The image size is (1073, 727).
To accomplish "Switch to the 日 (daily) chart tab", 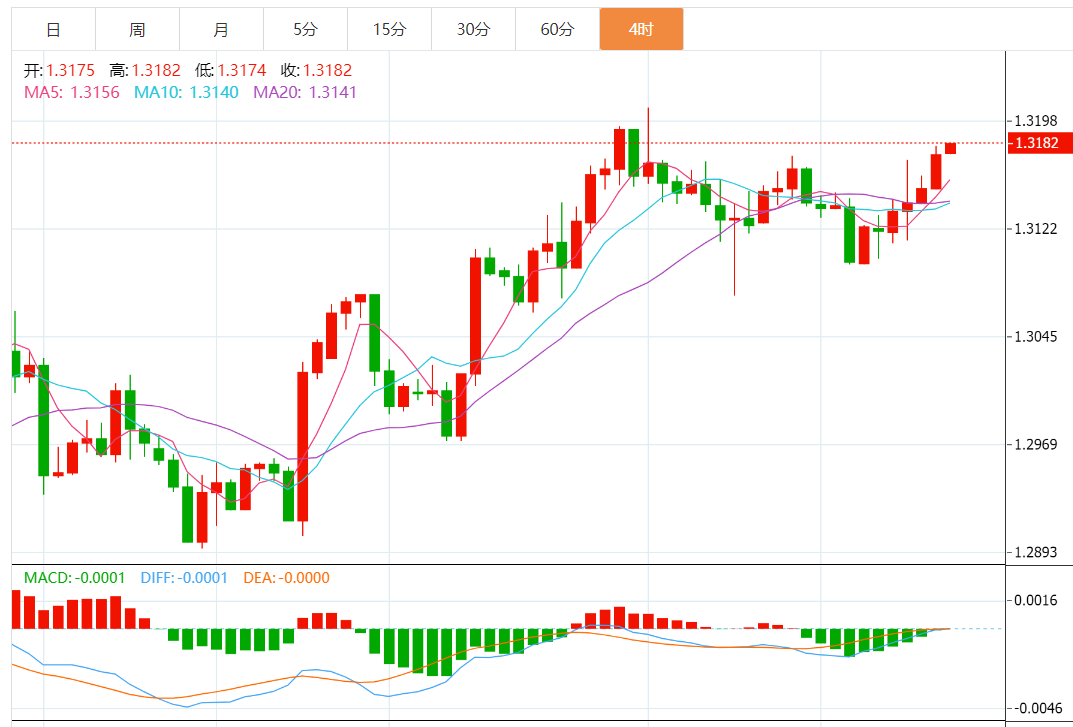I will click(x=53, y=30).
